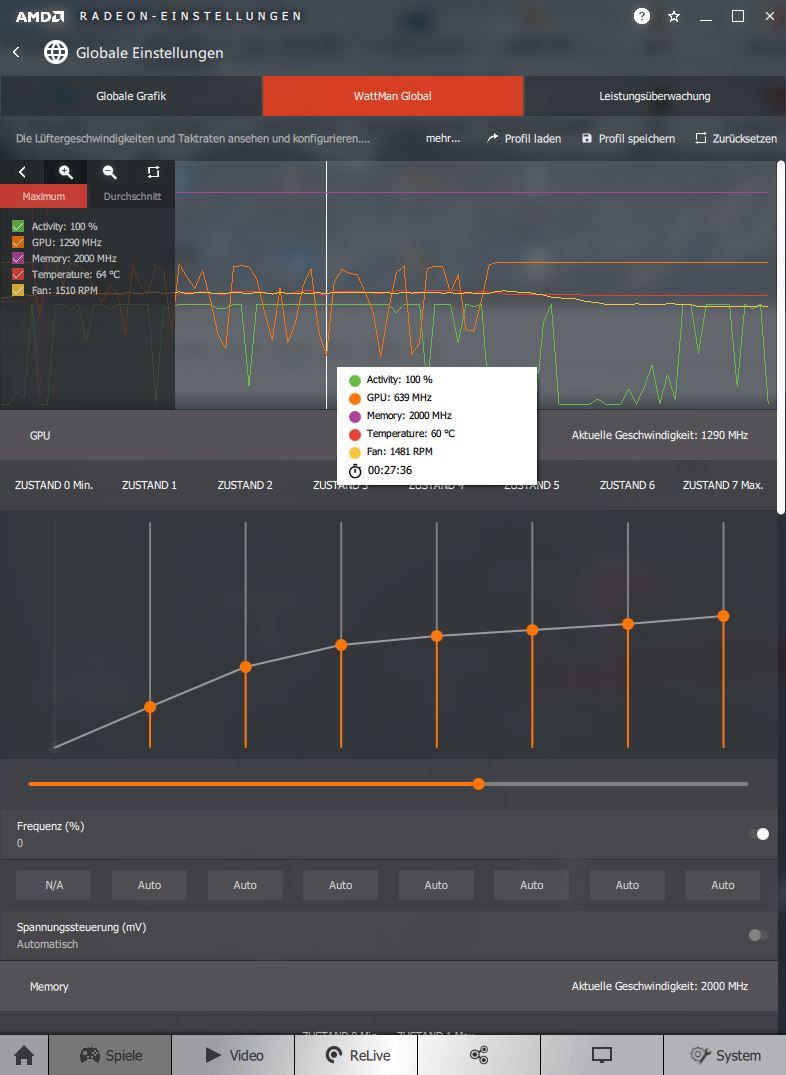This screenshot has width=786, height=1075.
Task: Click the Zustand 6 curve point
Action: (x=628, y=624)
